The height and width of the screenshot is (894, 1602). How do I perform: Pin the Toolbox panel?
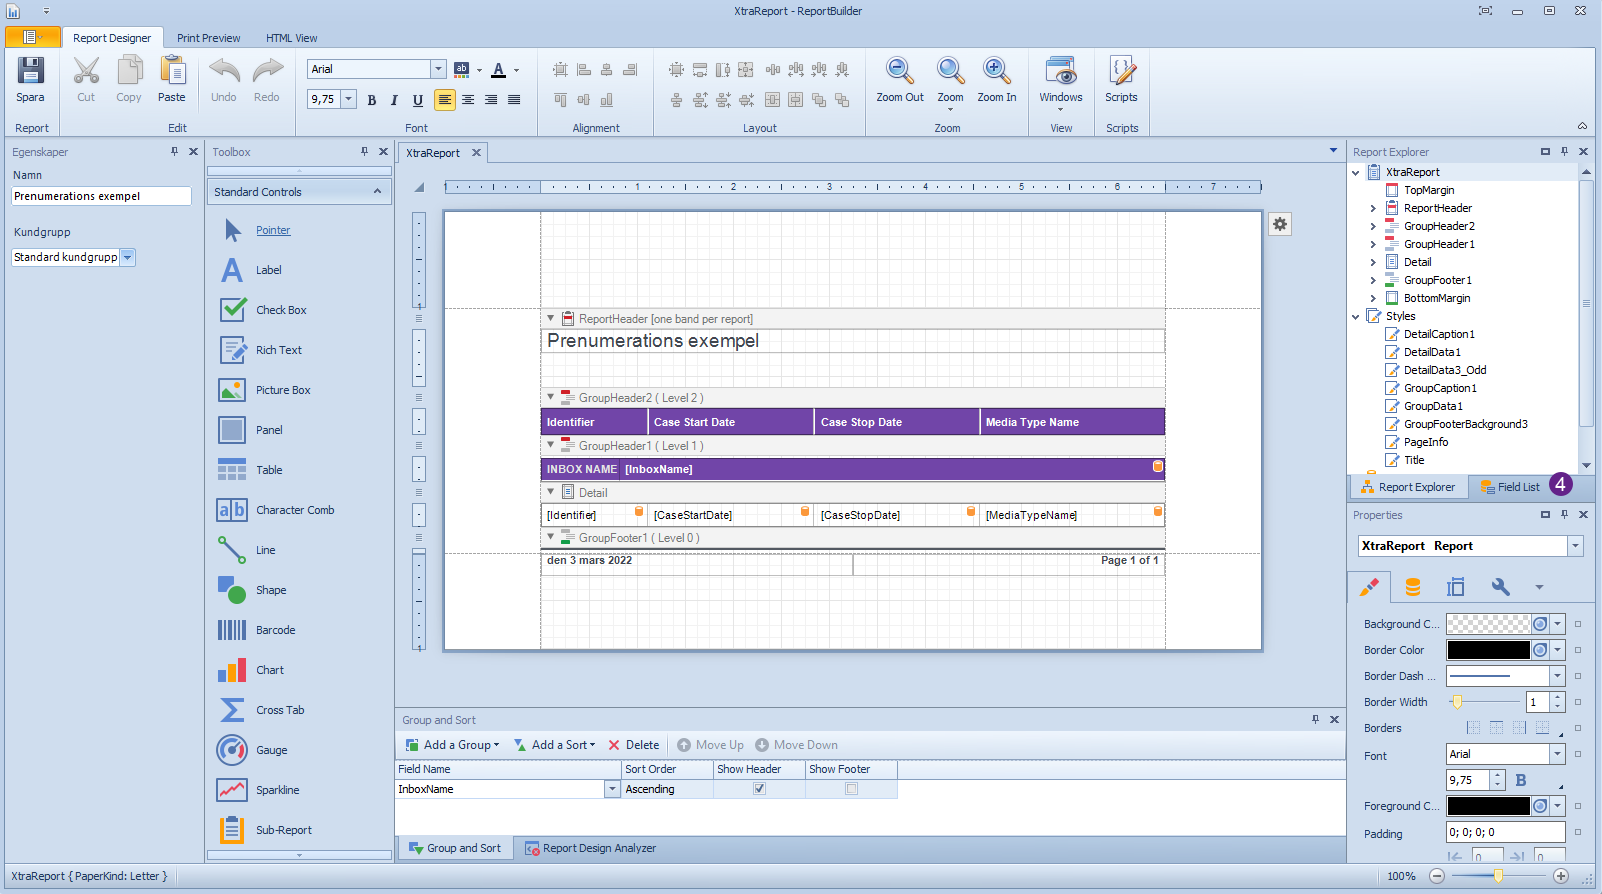point(364,152)
